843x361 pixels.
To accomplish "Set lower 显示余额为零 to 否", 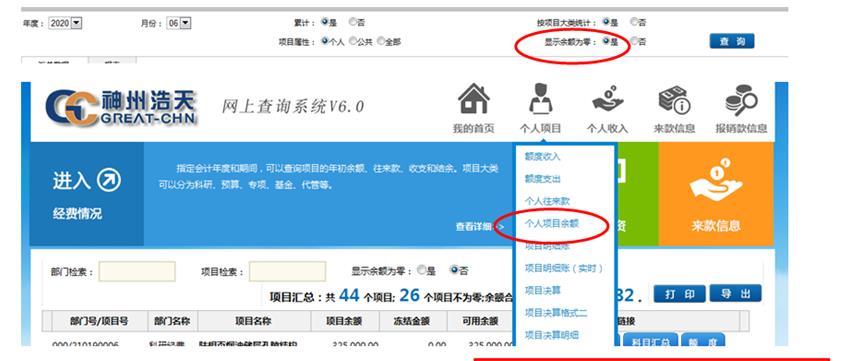I will [x=454, y=270].
